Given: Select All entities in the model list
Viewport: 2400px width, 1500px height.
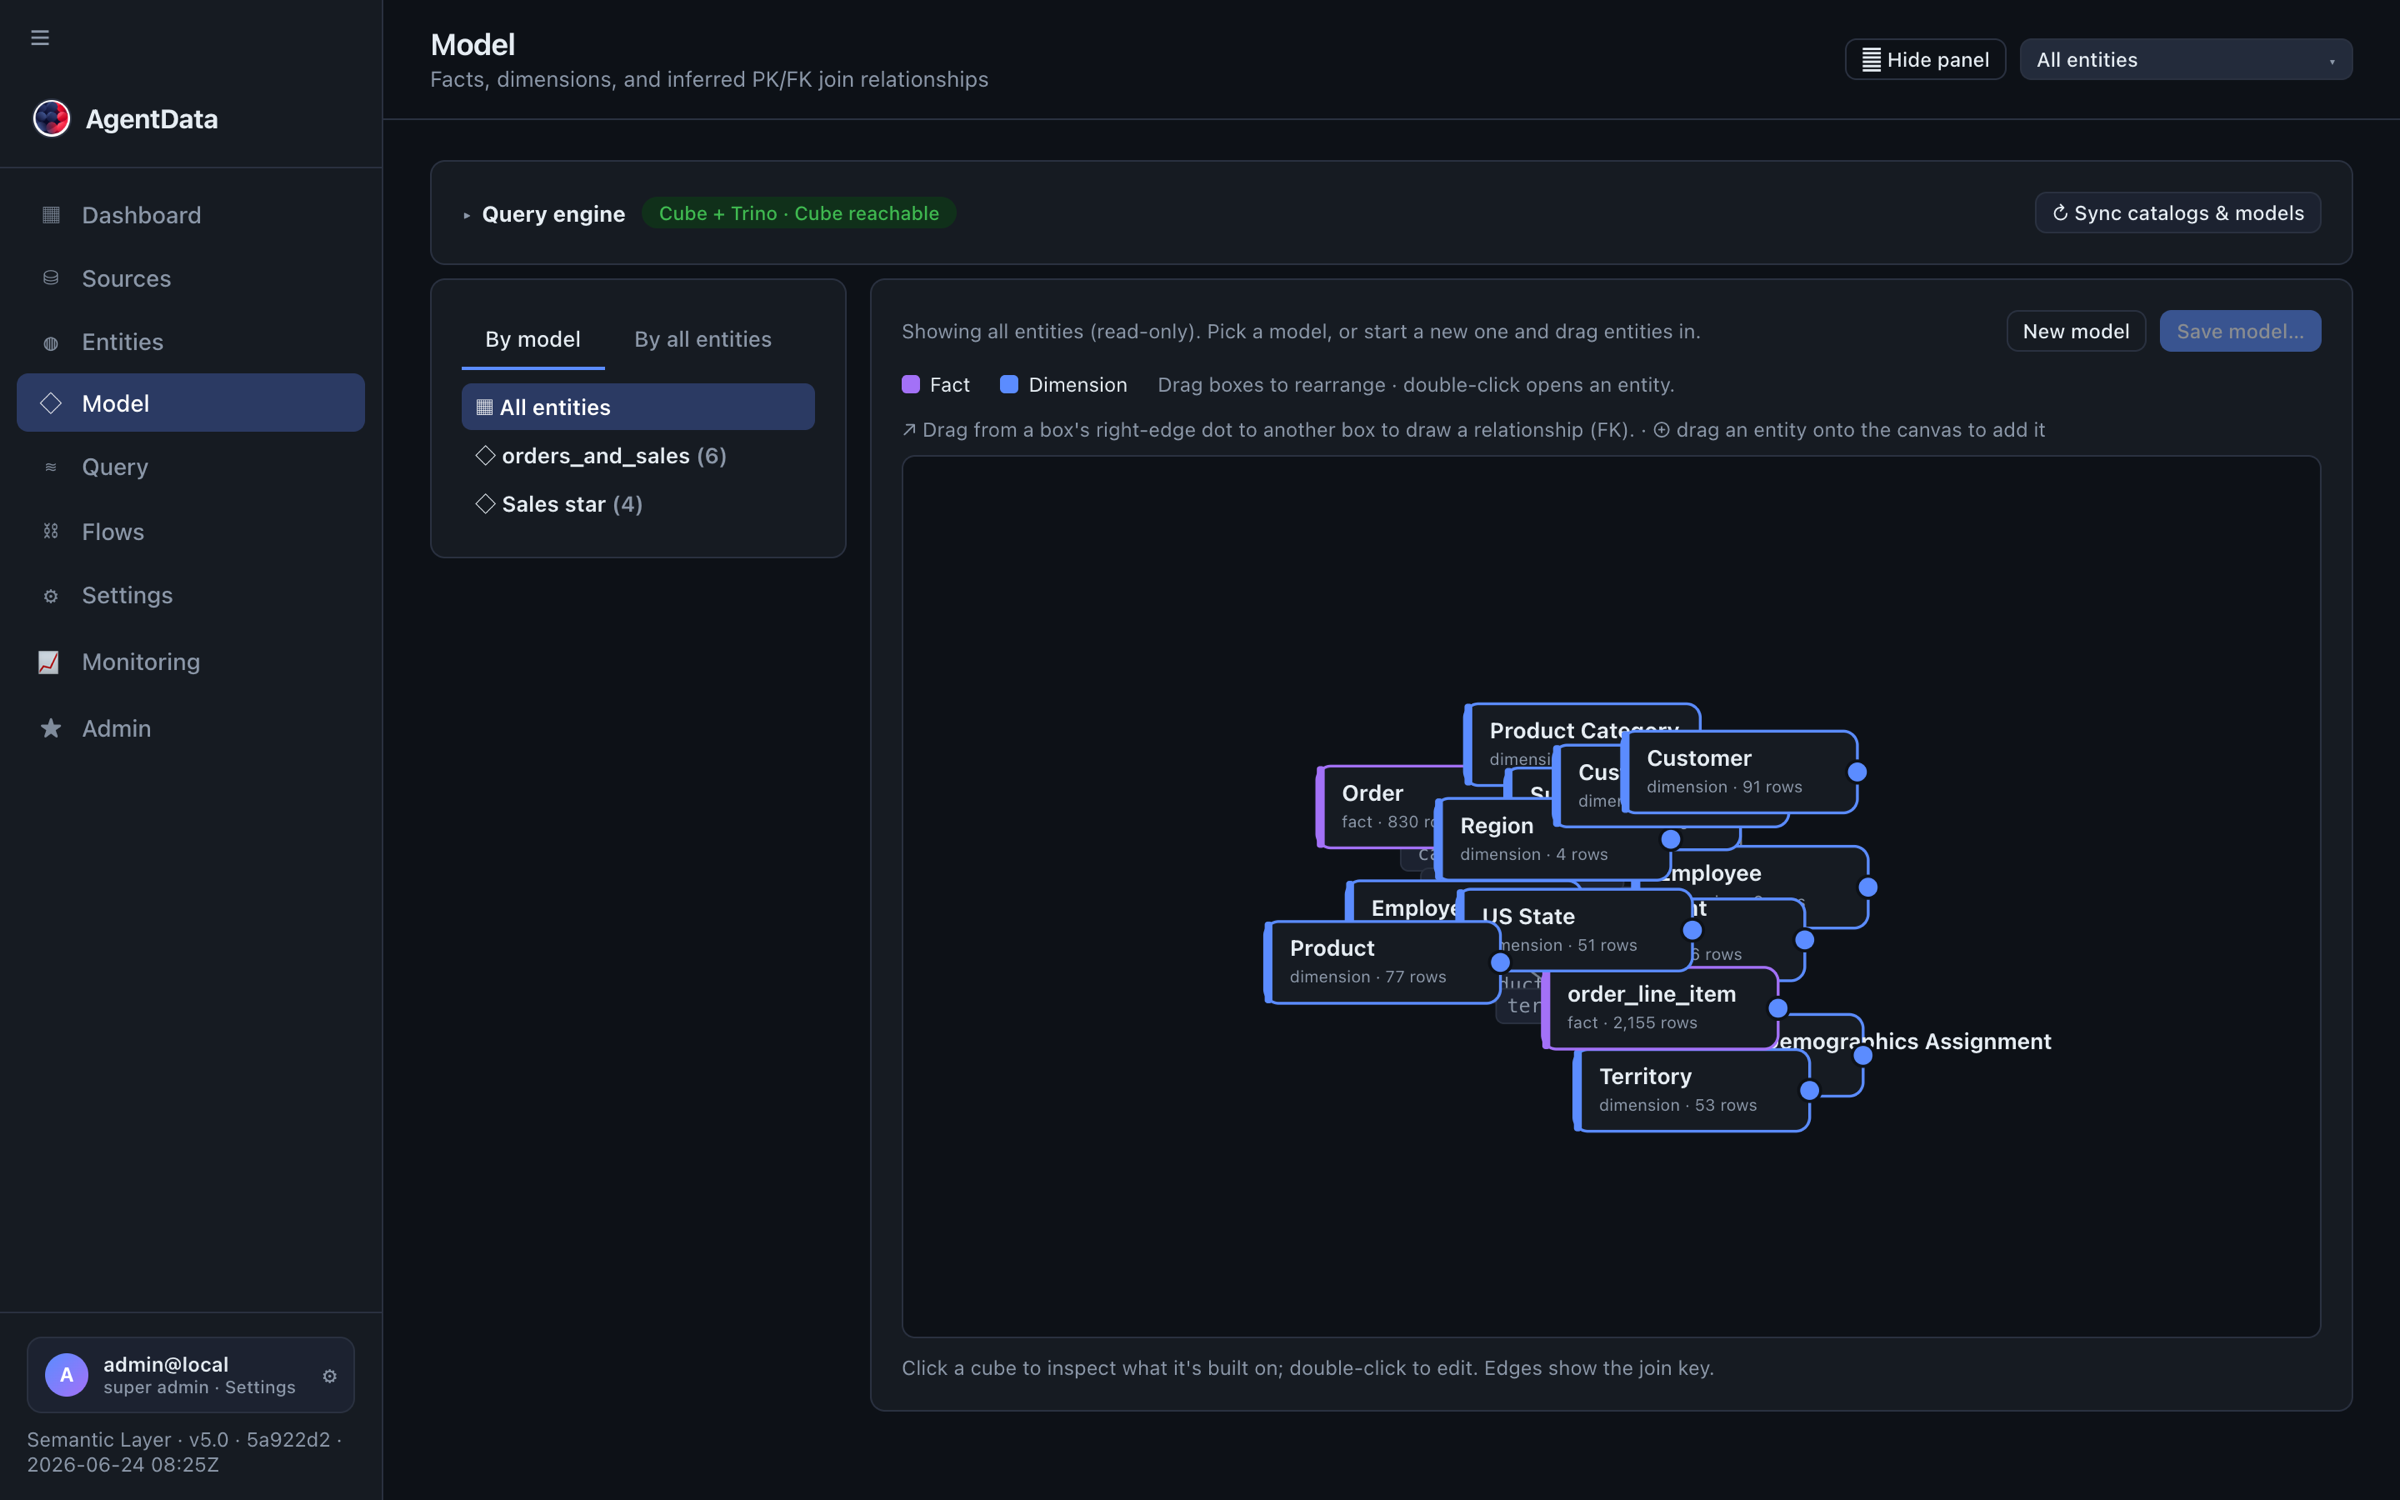Looking at the screenshot, I should pyautogui.click(x=638, y=407).
